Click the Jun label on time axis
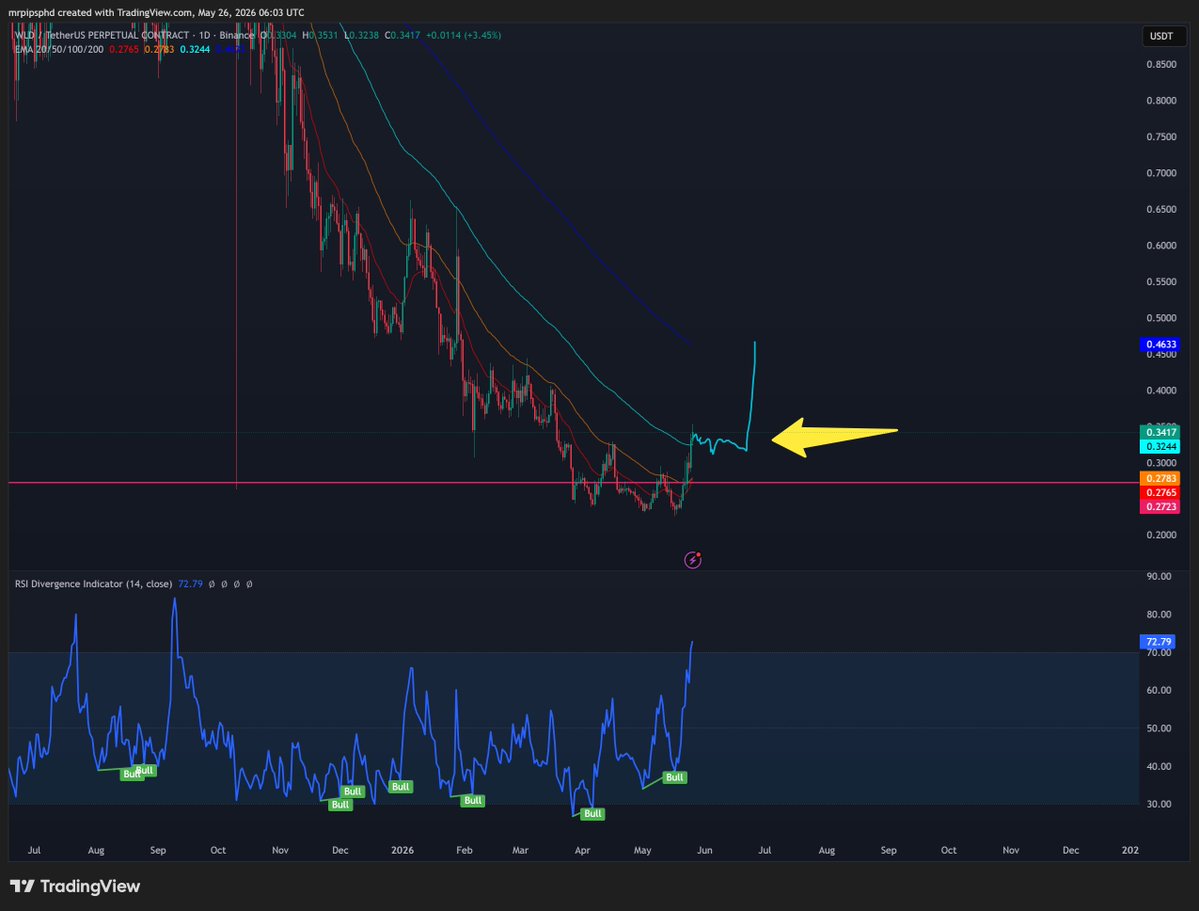Screen dimensions: 1199x911 pos(704,850)
